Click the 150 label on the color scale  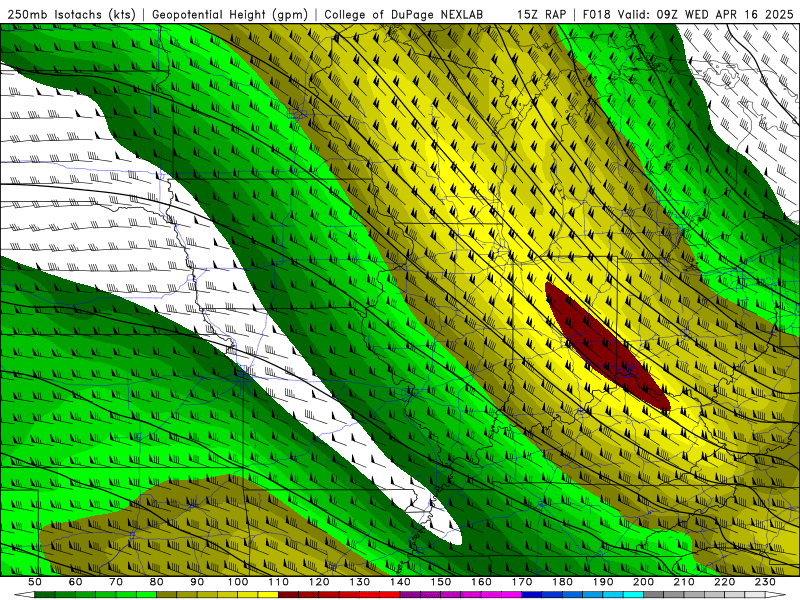tap(440, 582)
